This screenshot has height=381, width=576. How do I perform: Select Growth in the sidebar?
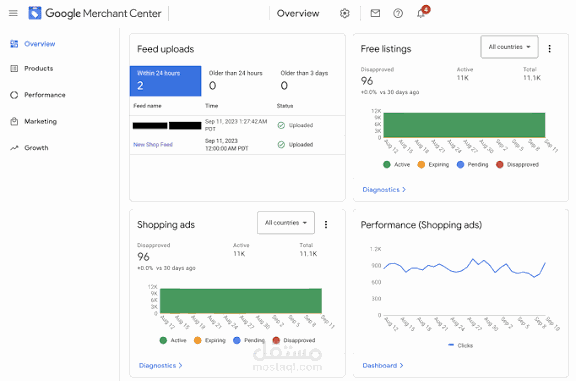click(36, 148)
